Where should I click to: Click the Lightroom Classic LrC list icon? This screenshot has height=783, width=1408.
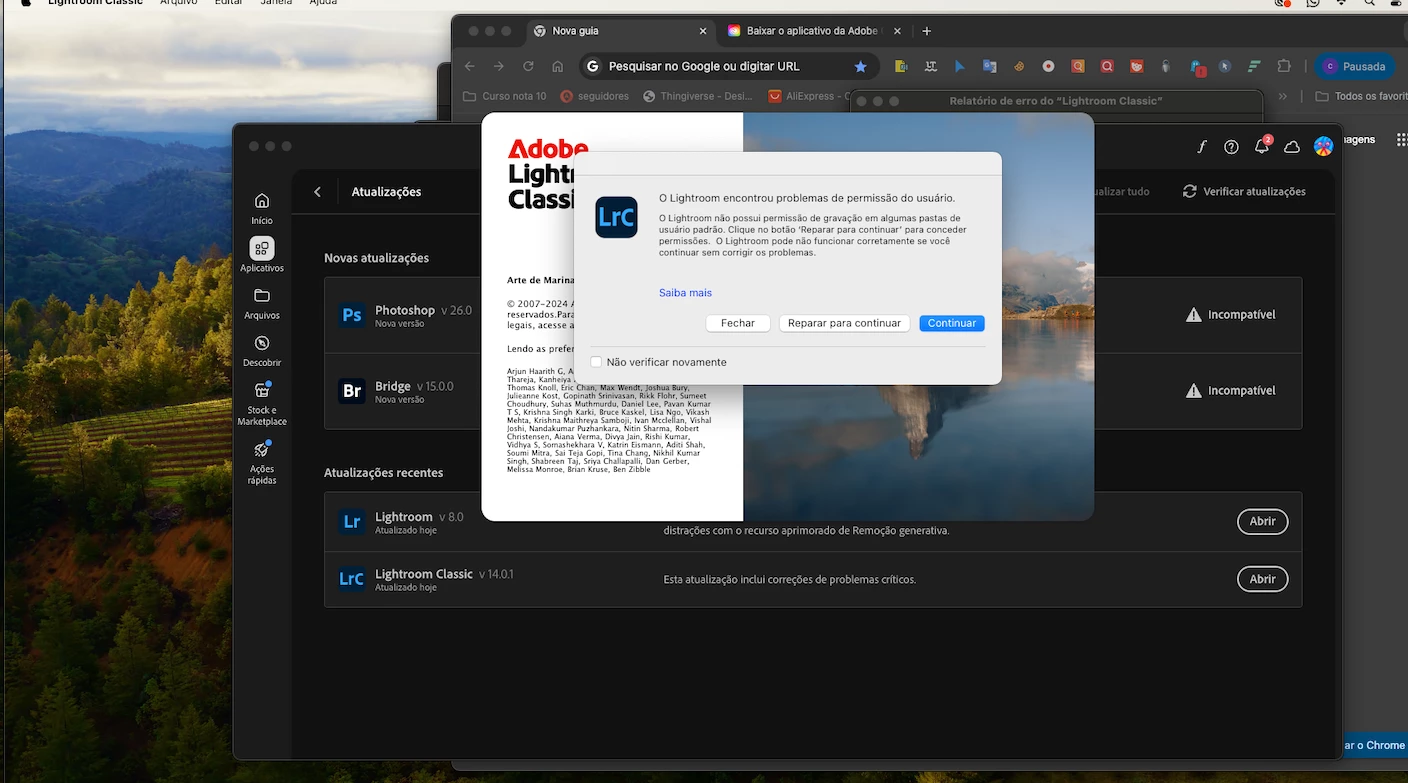352,579
